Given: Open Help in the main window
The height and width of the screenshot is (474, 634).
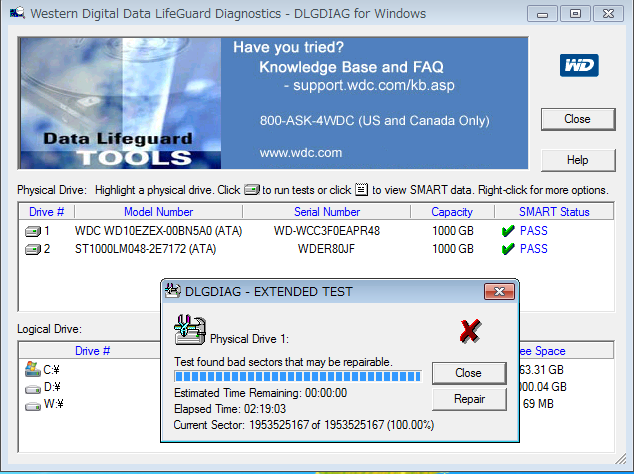Looking at the screenshot, I should (578, 160).
